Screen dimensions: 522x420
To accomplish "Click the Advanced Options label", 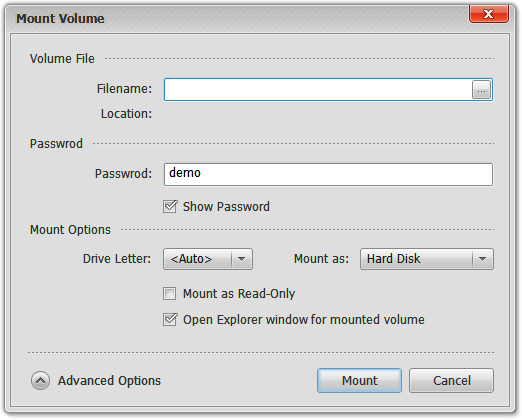I will pyautogui.click(x=109, y=380).
